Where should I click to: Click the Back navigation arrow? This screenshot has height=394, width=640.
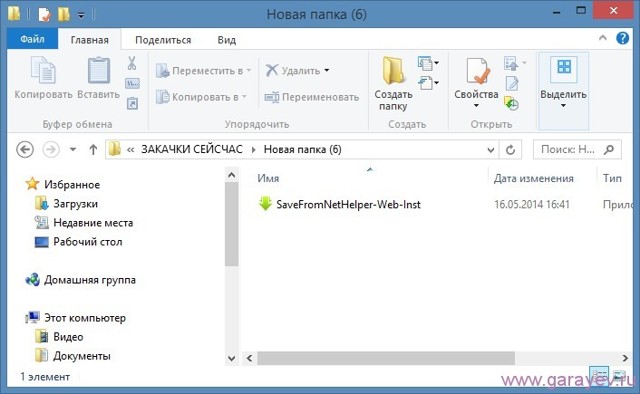25,149
